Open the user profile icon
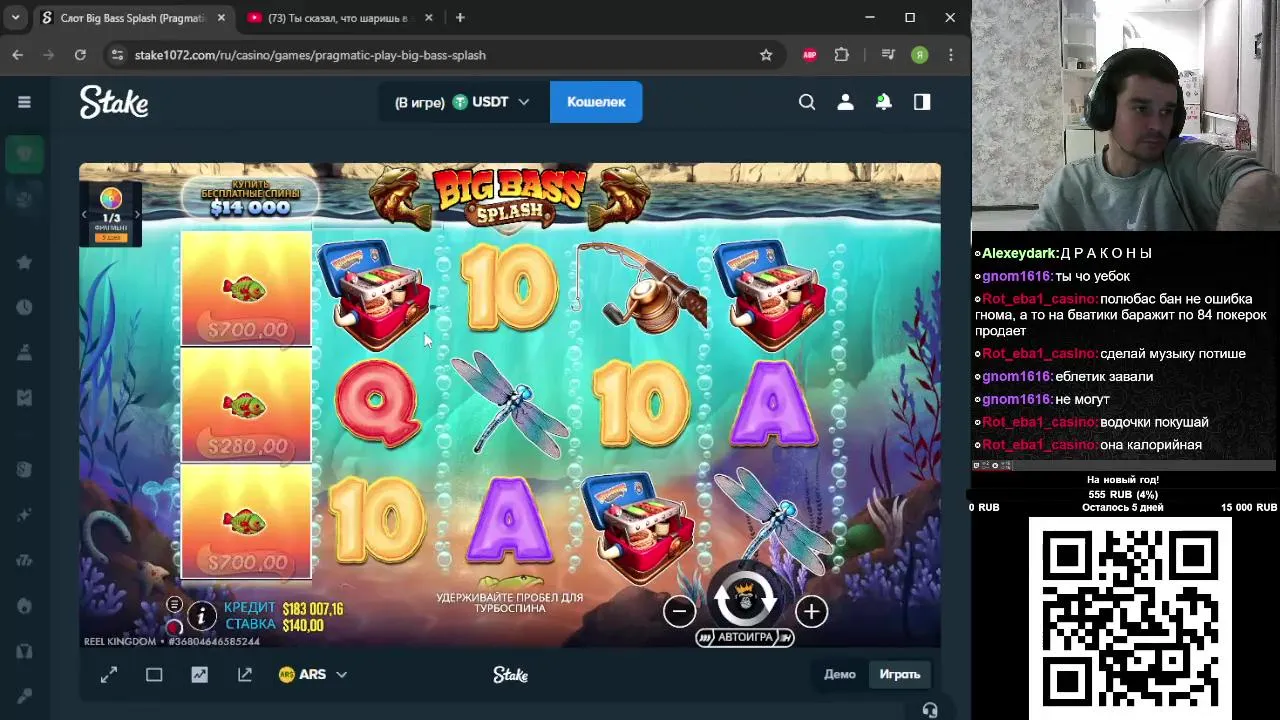 tap(845, 101)
